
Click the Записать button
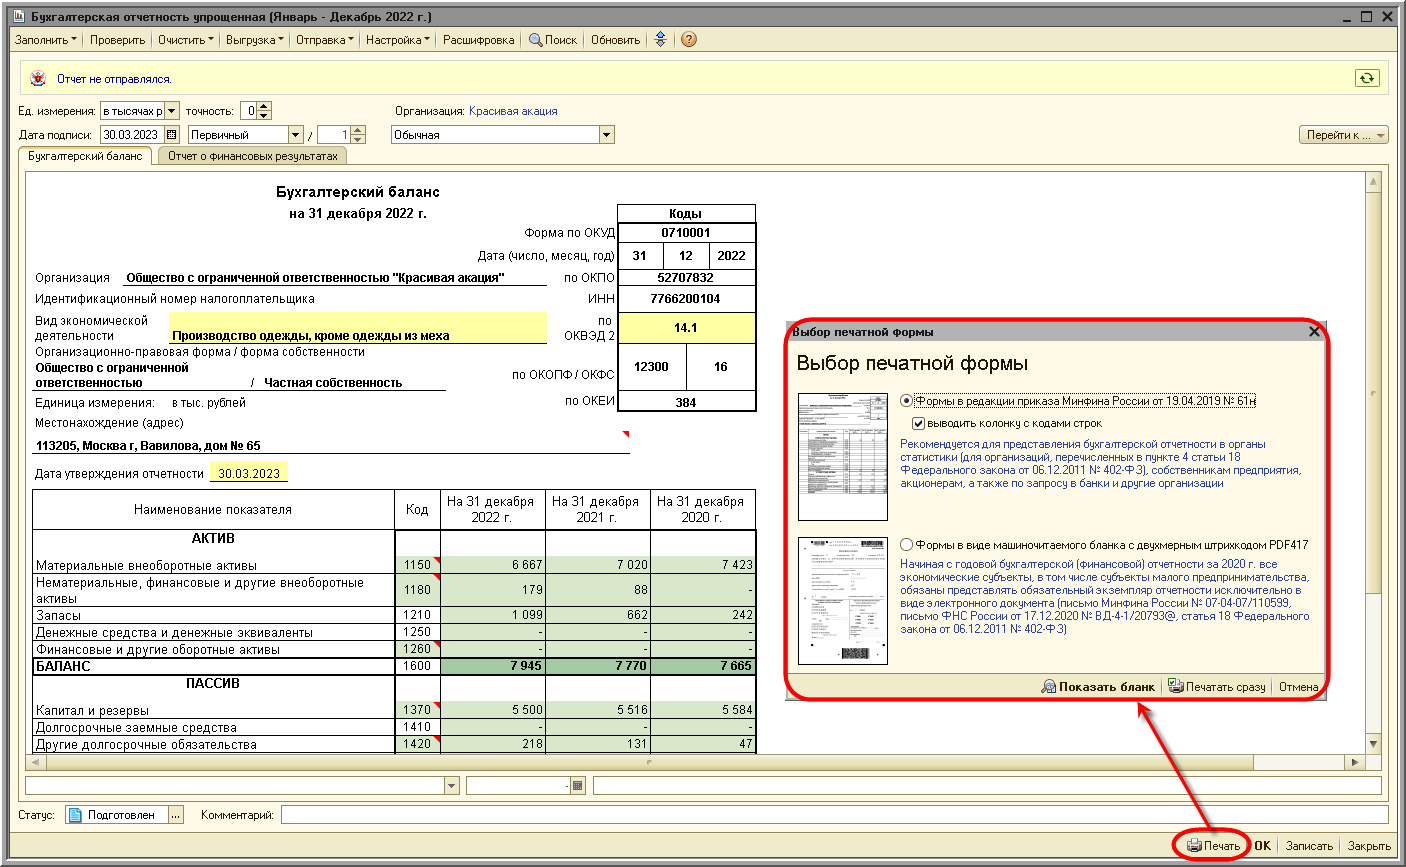1309,846
